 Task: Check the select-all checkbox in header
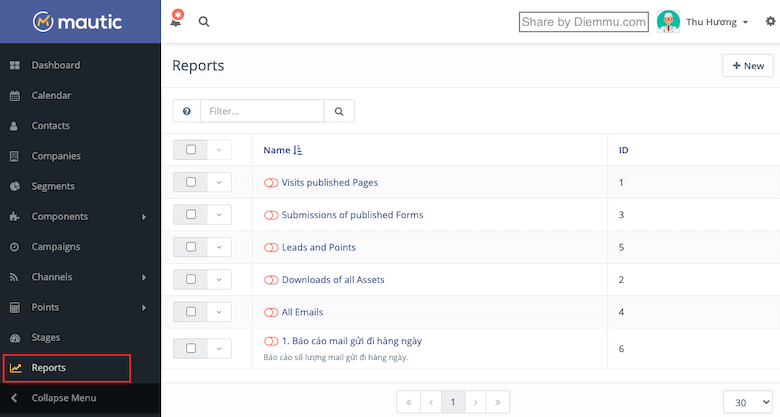click(191, 150)
